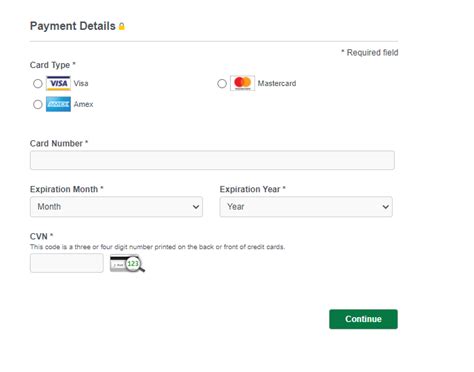
Task: Click the Payment Details heading
Action: click(73, 26)
